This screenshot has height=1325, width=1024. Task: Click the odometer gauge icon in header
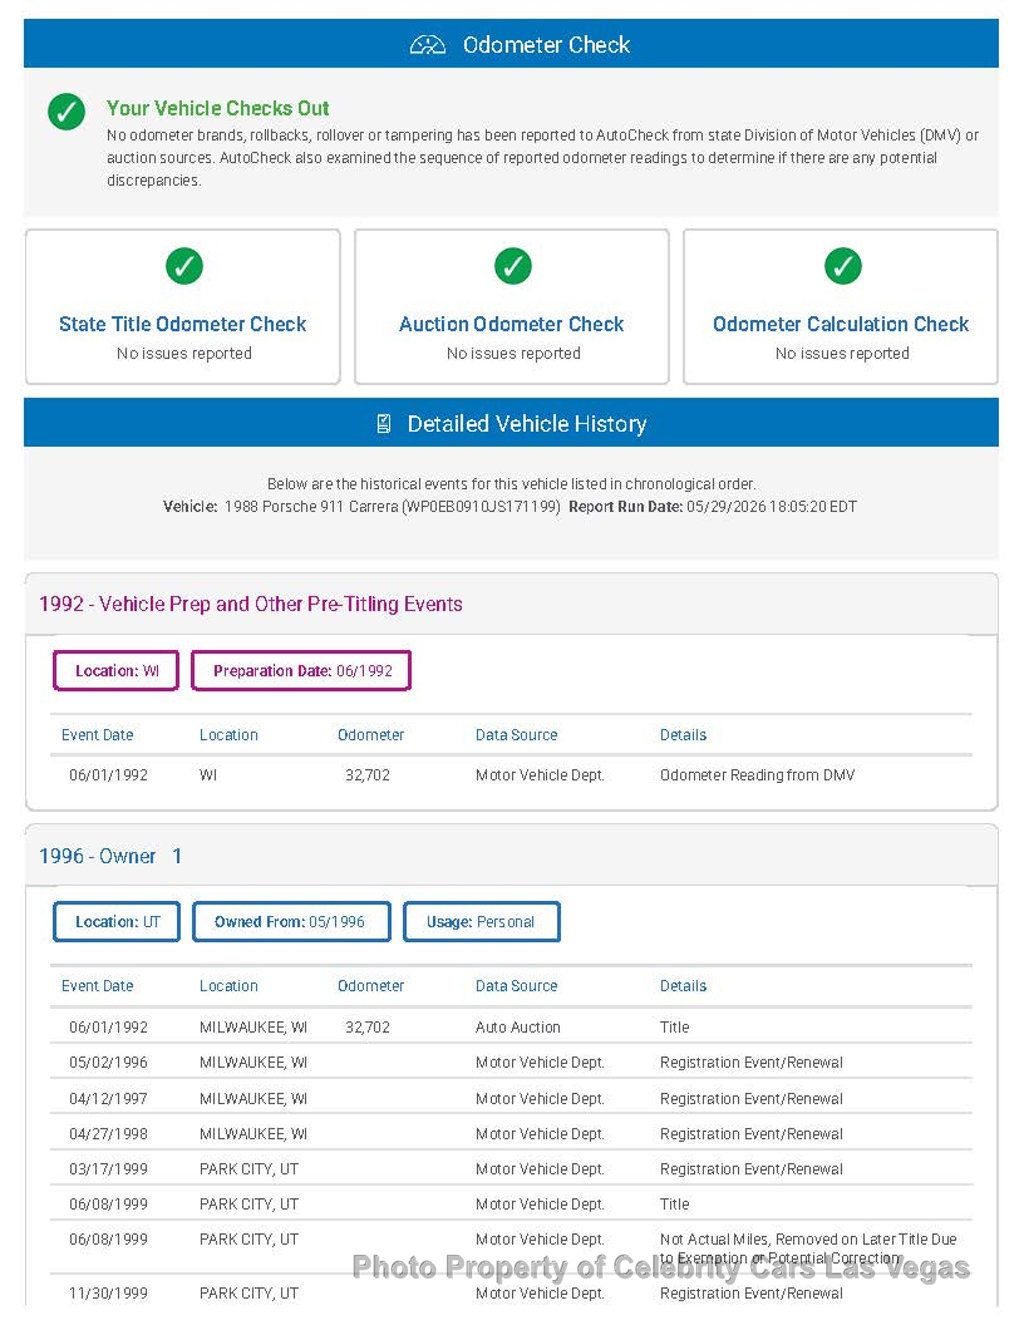[427, 45]
